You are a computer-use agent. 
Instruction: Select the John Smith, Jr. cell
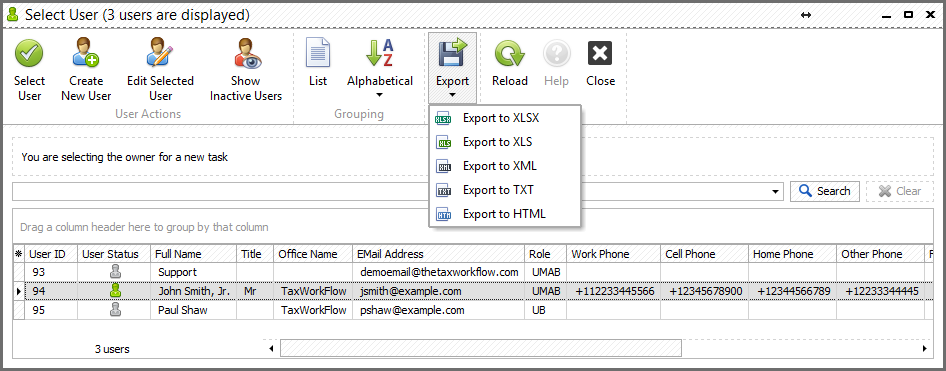[x=193, y=291]
